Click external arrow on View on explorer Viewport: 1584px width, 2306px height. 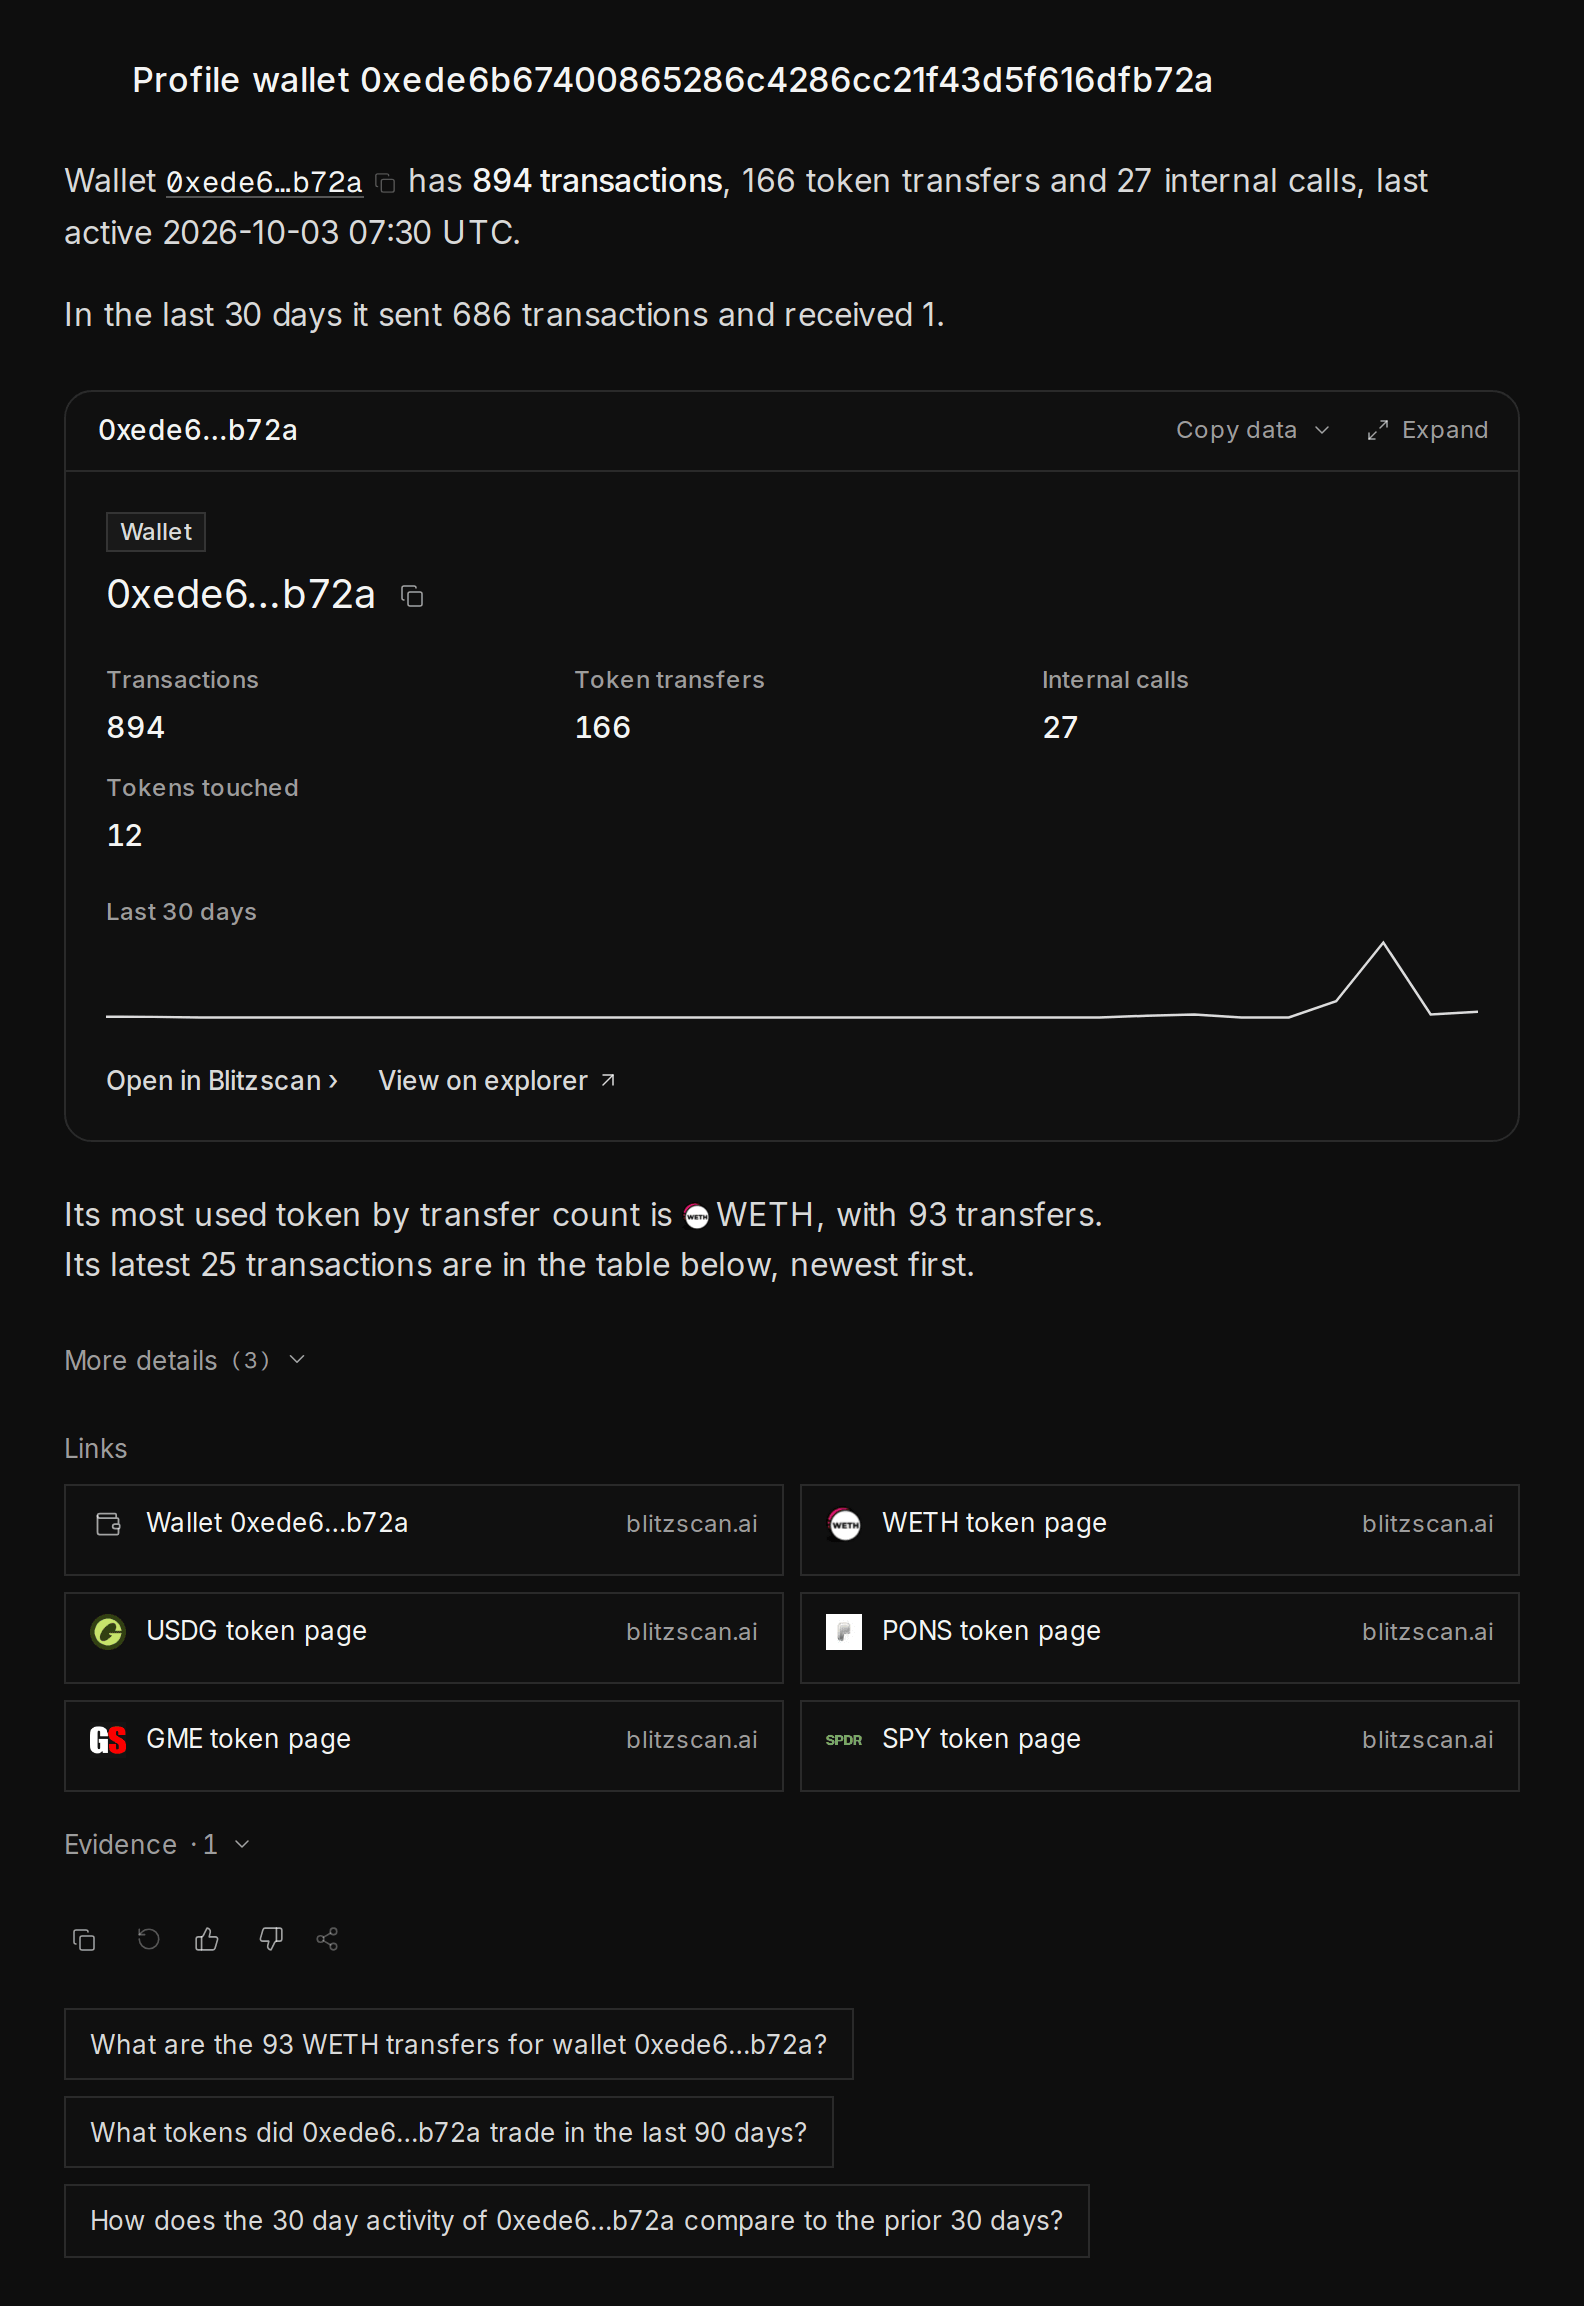(x=608, y=1080)
